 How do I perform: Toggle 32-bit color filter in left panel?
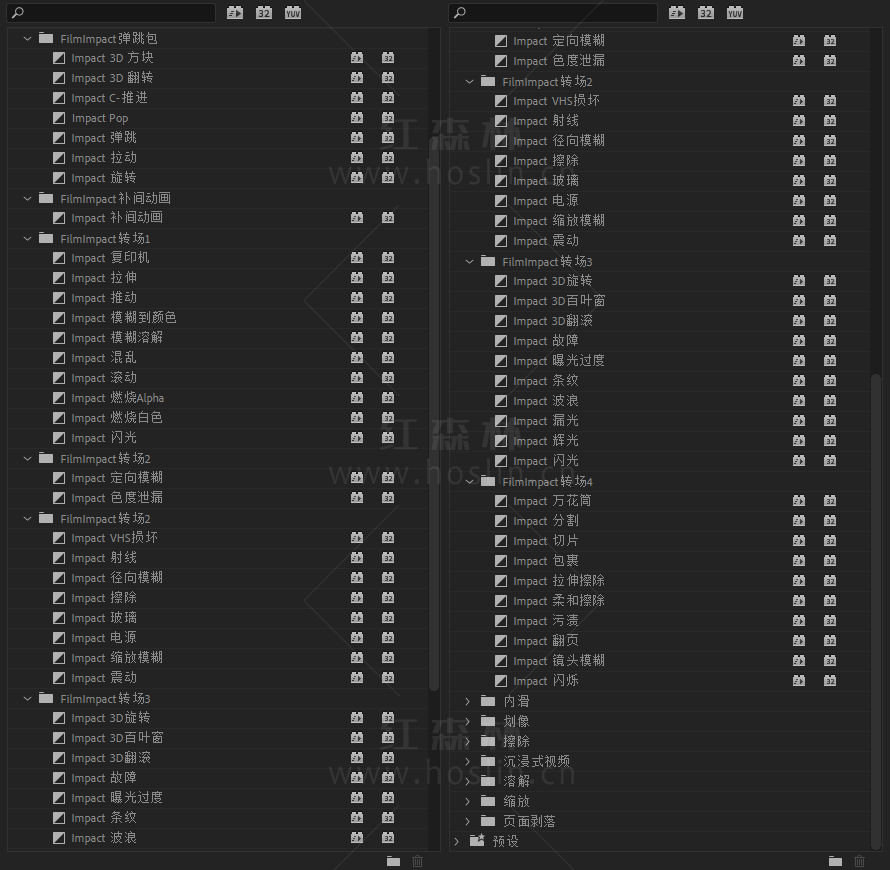pos(264,13)
